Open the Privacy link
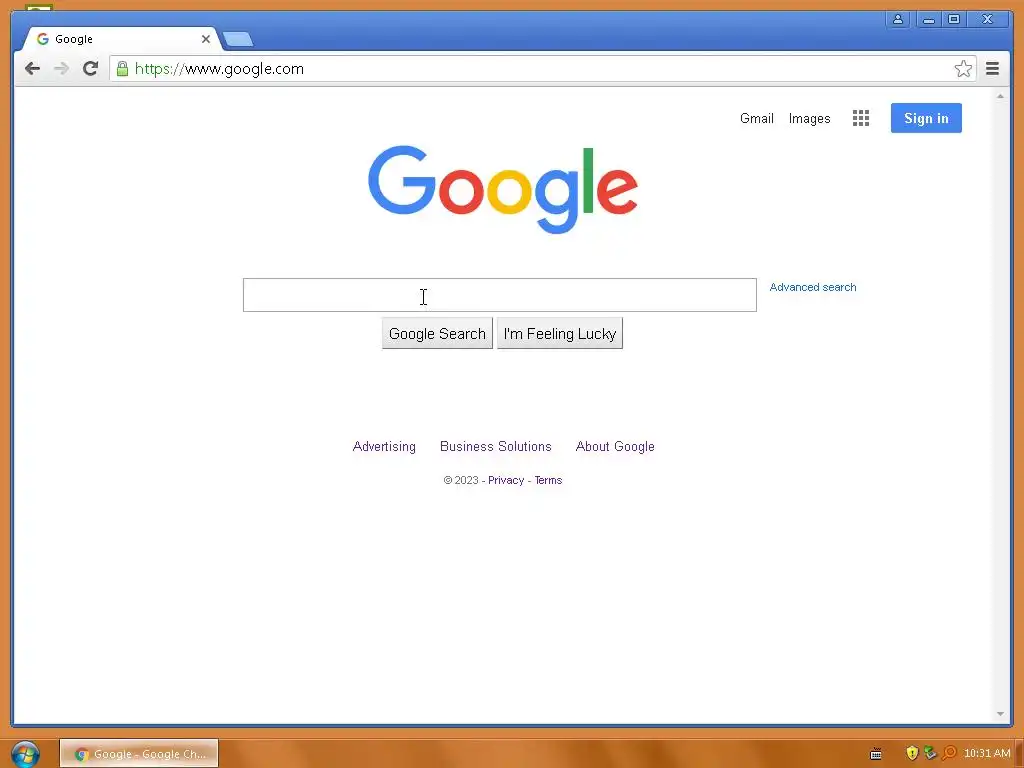Screen dimensions: 1024x768 506,481
